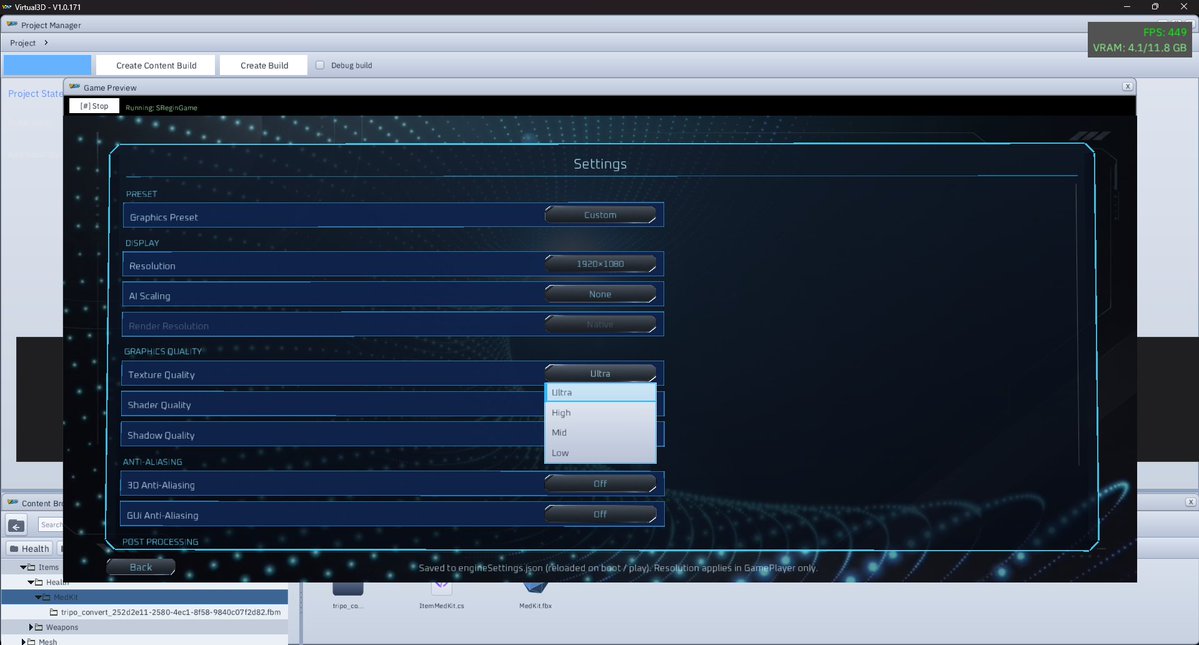This screenshot has width=1199, height=645.
Task: Choose Ultra in the Texture Quality list
Action: 600,392
